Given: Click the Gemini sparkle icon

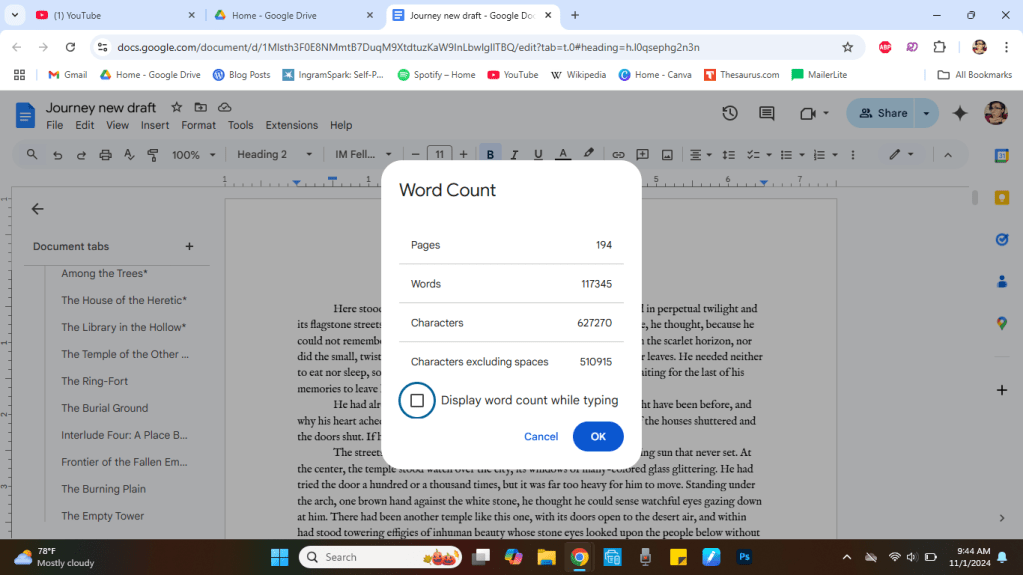Looking at the screenshot, I should [x=960, y=113].
